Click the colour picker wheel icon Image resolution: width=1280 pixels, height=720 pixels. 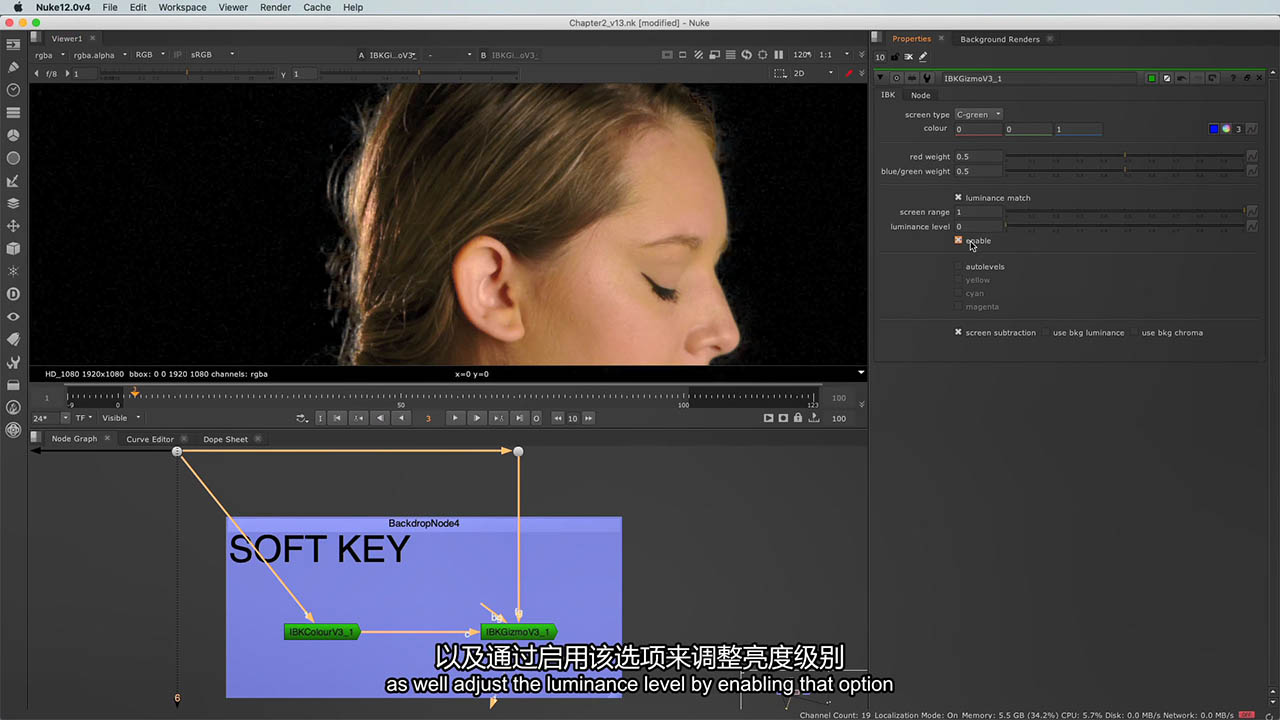[1226, 129]
